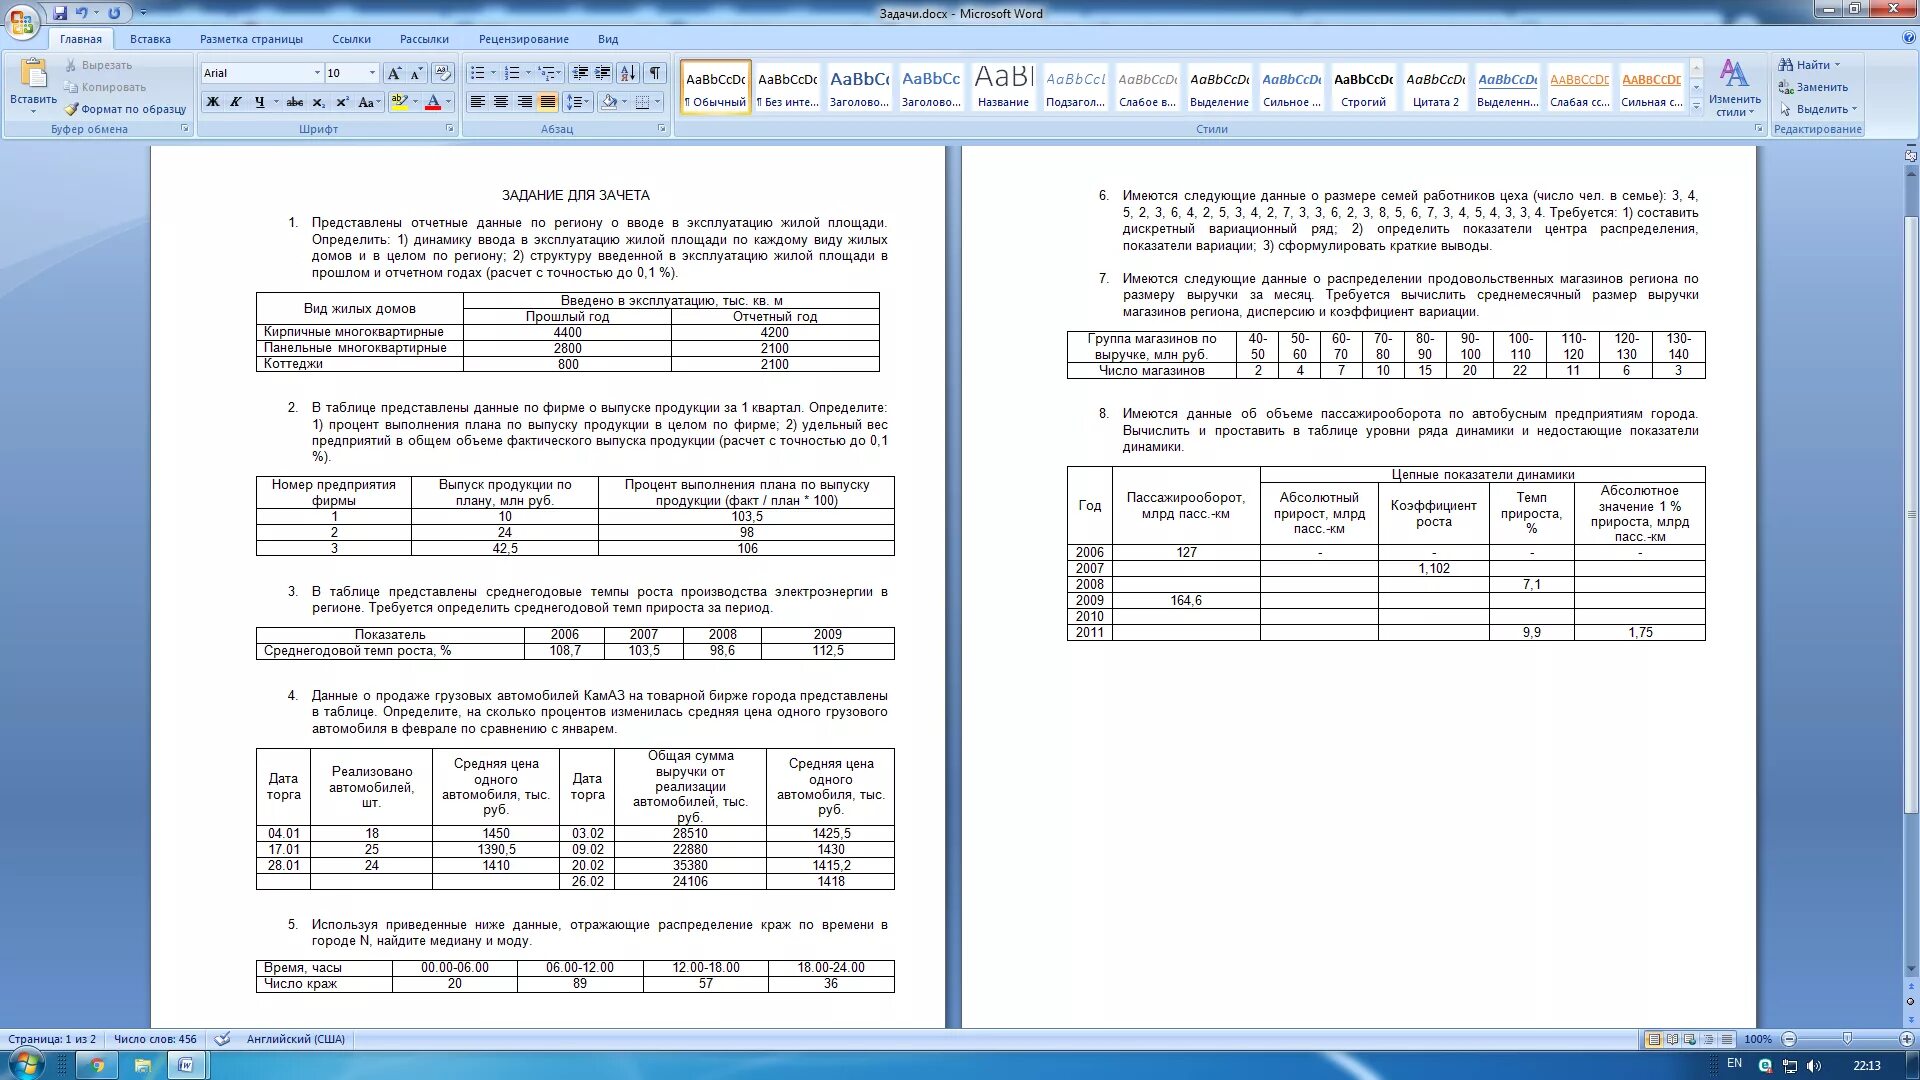Justify text alignment
1920x1080 pixels.
pos(548,102)
